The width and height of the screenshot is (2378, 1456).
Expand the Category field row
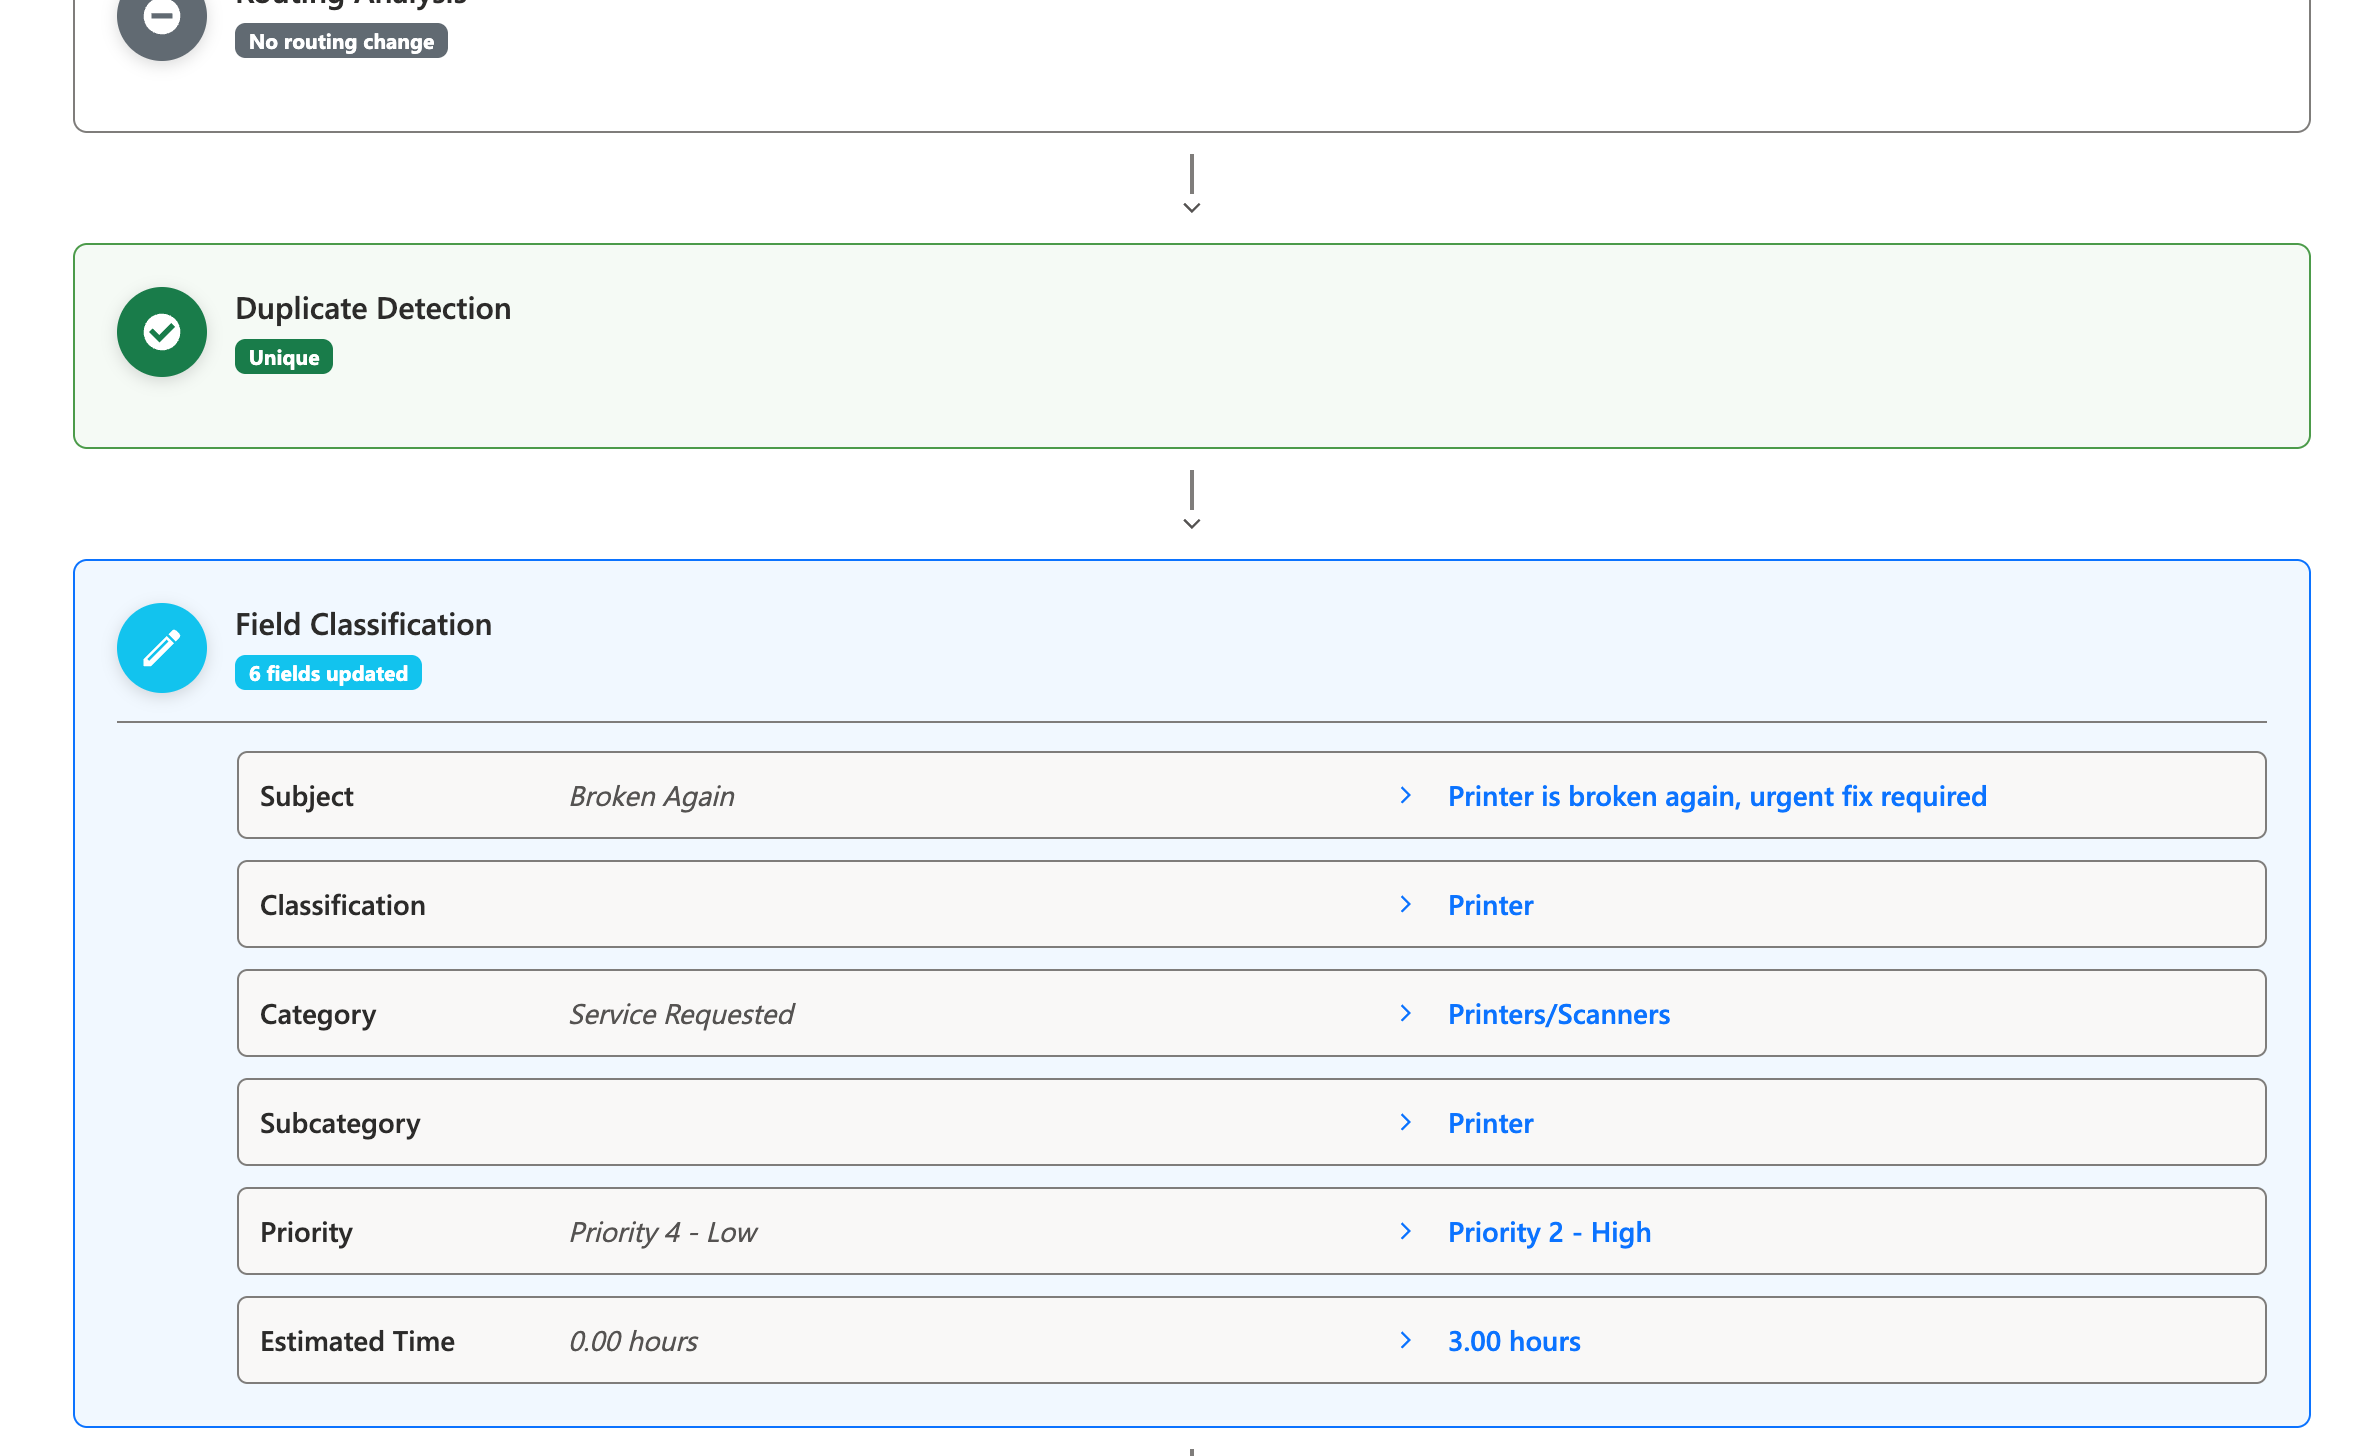[1406, 1013]
